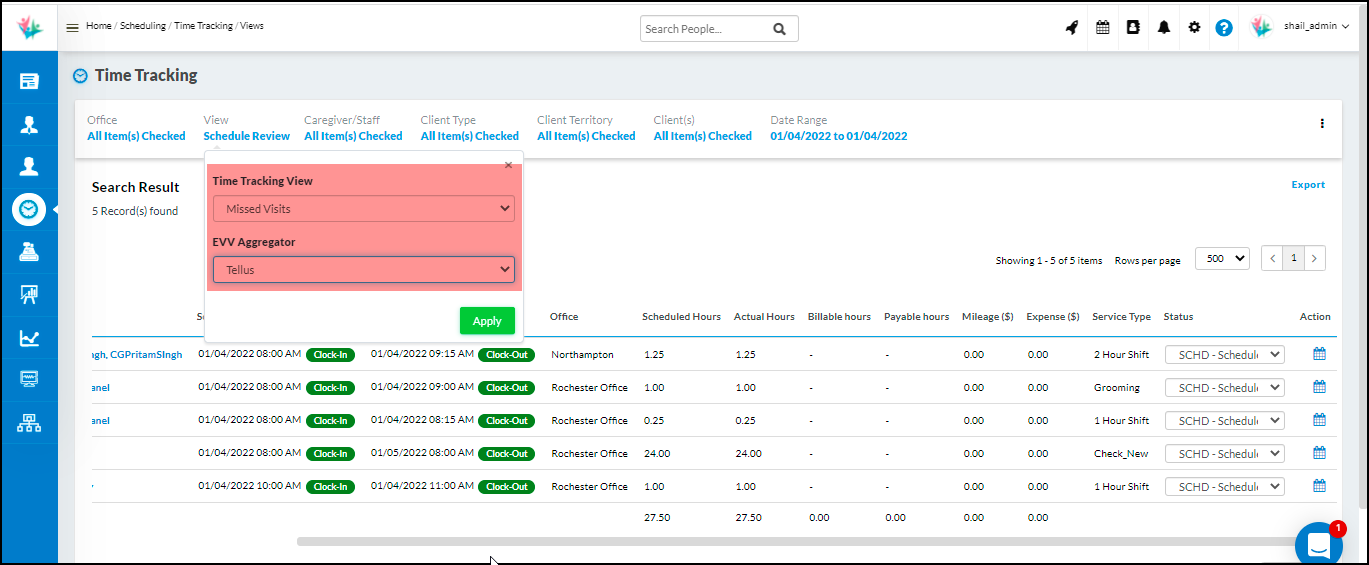
Task: Toggle the hamburger menu icon
Action: 72,27
